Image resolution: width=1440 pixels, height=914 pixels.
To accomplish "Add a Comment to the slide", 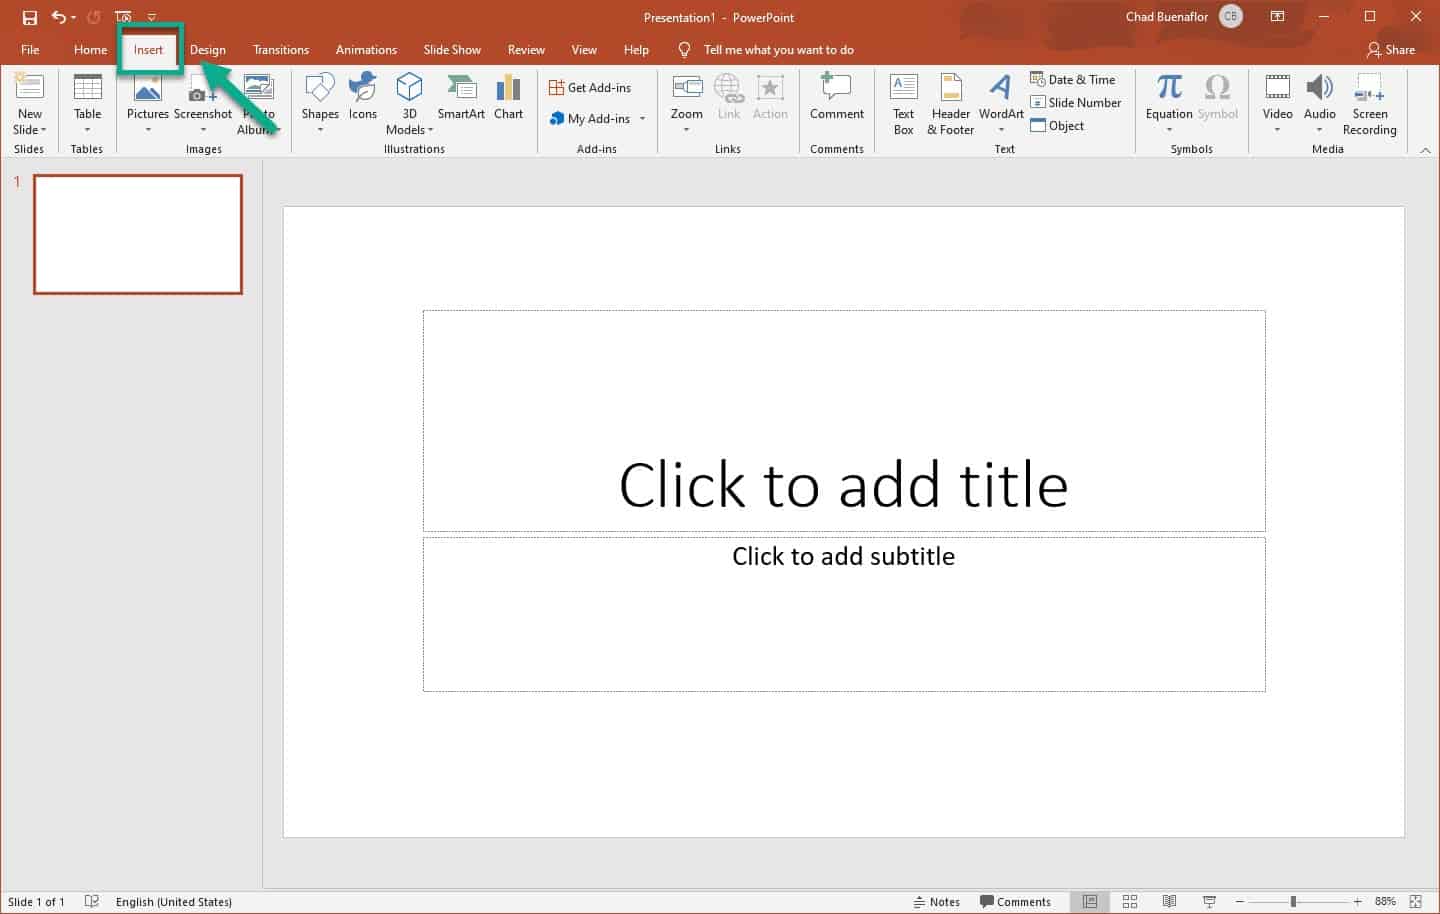I will (836, 100).
